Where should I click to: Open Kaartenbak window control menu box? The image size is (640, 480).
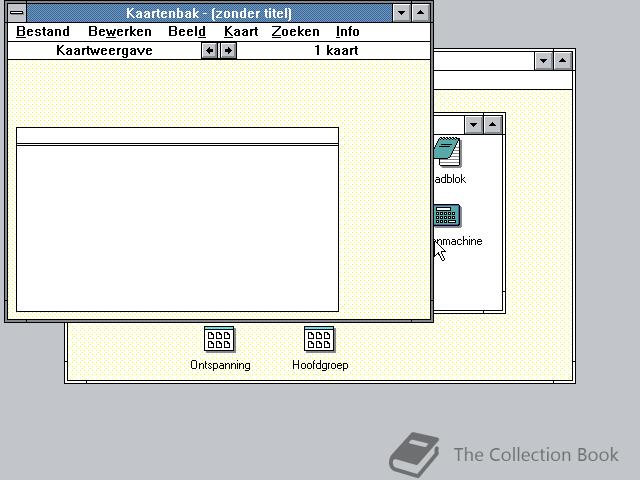coord(17,13)
